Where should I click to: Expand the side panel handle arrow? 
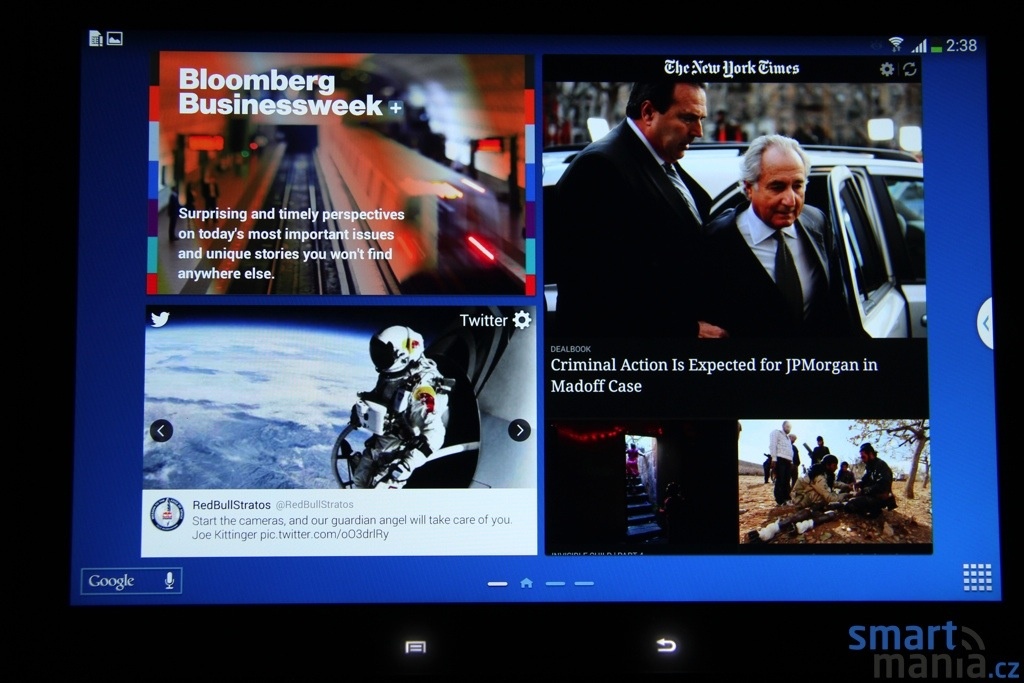click(x=985, y=323)
